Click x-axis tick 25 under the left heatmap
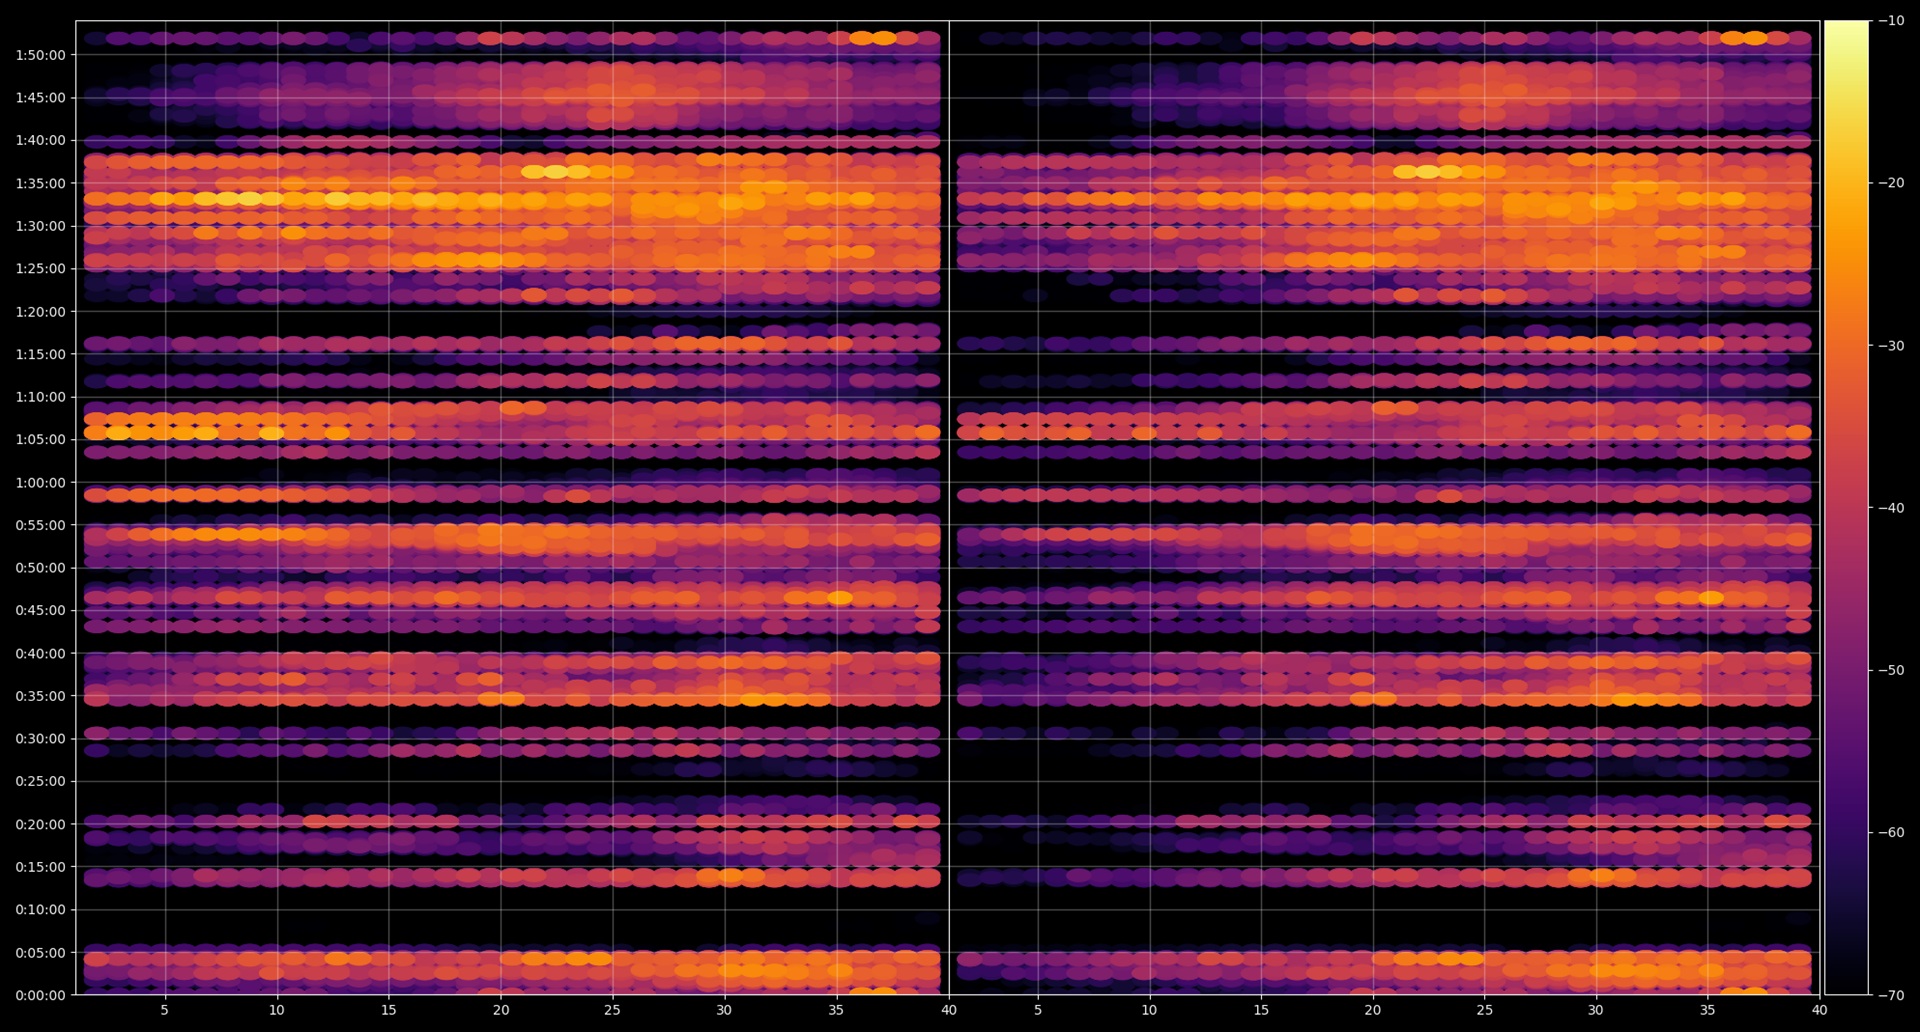This screenshot has width=1920, height=1032. (612, 1010)
